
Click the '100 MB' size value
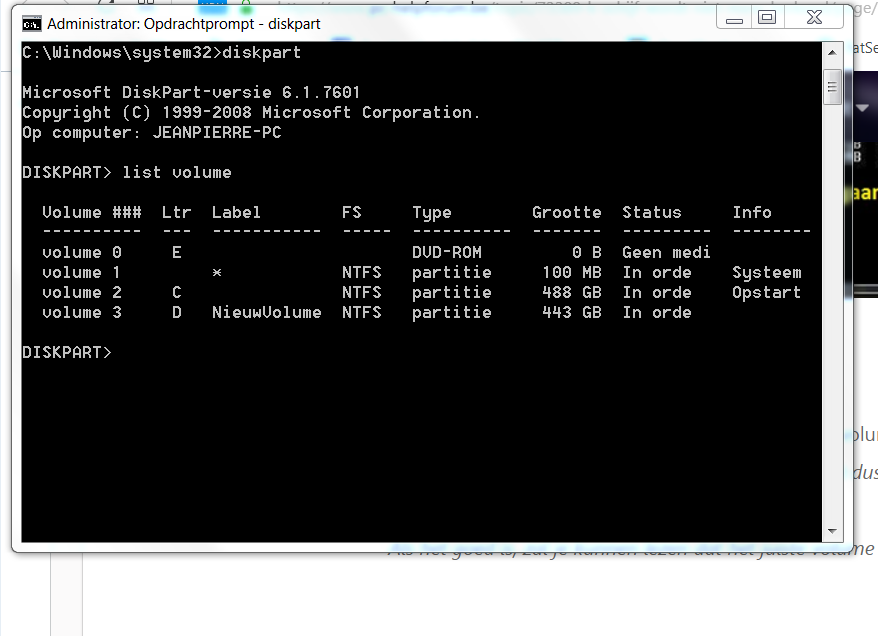click(572, 273)
